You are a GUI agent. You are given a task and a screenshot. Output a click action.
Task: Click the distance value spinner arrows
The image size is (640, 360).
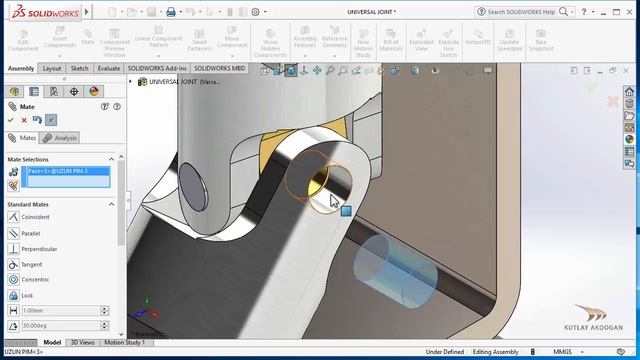click(x=104, y=311)
